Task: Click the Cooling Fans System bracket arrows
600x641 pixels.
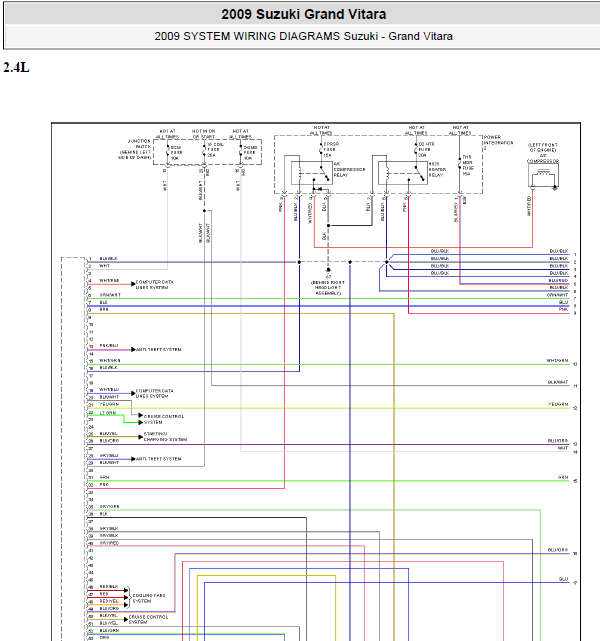Action: (127, 597)
